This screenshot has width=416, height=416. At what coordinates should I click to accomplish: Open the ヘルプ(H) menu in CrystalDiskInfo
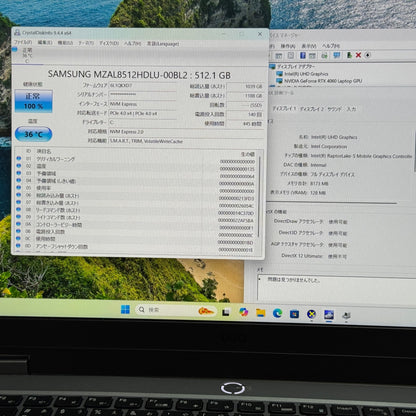pos(132,43)
